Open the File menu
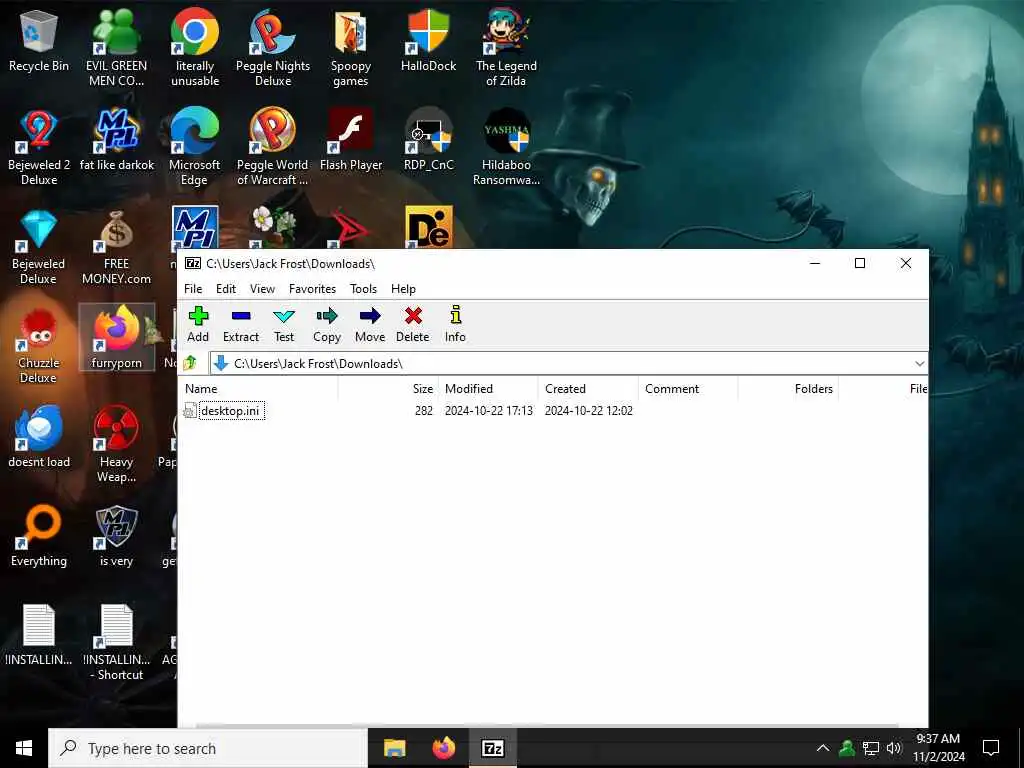Screen dimensions: 1024x768 pyautogui.click(x=193, y=289)
